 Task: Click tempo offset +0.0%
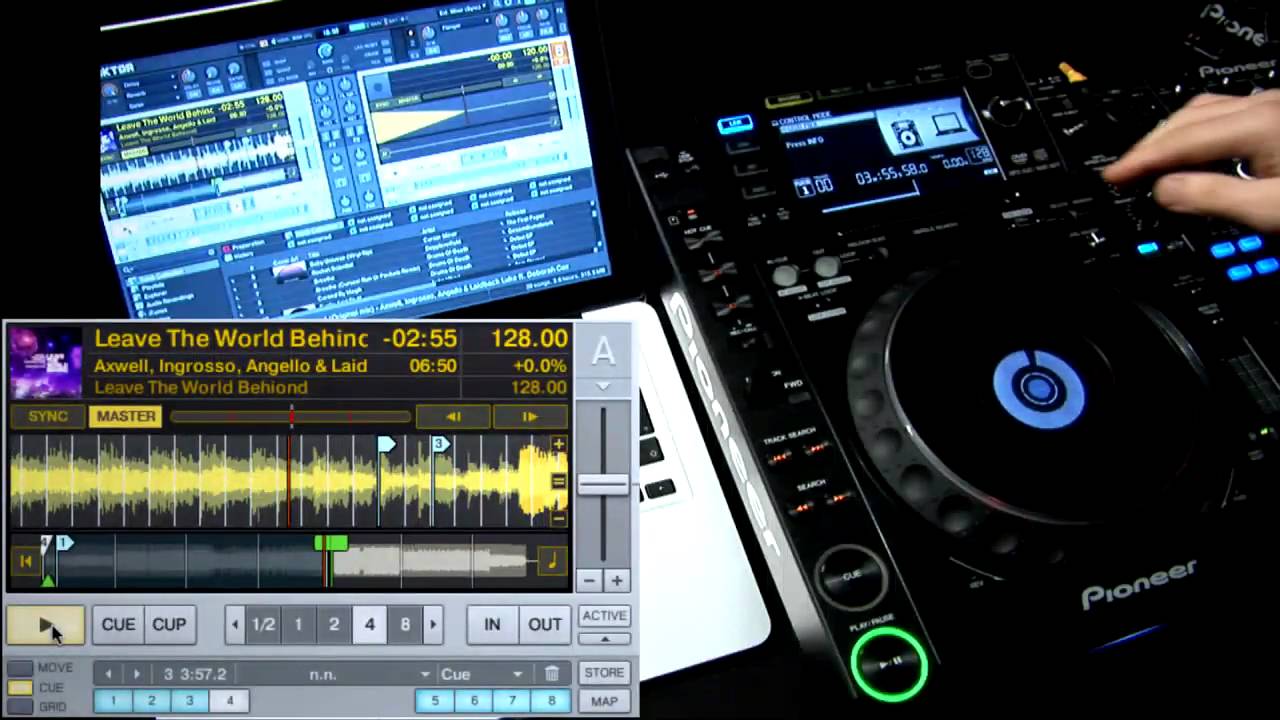538,366
